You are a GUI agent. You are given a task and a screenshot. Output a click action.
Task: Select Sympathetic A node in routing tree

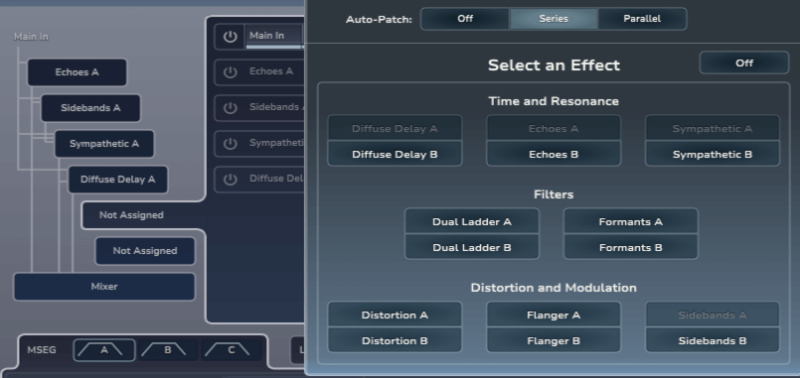click(104, 143)
